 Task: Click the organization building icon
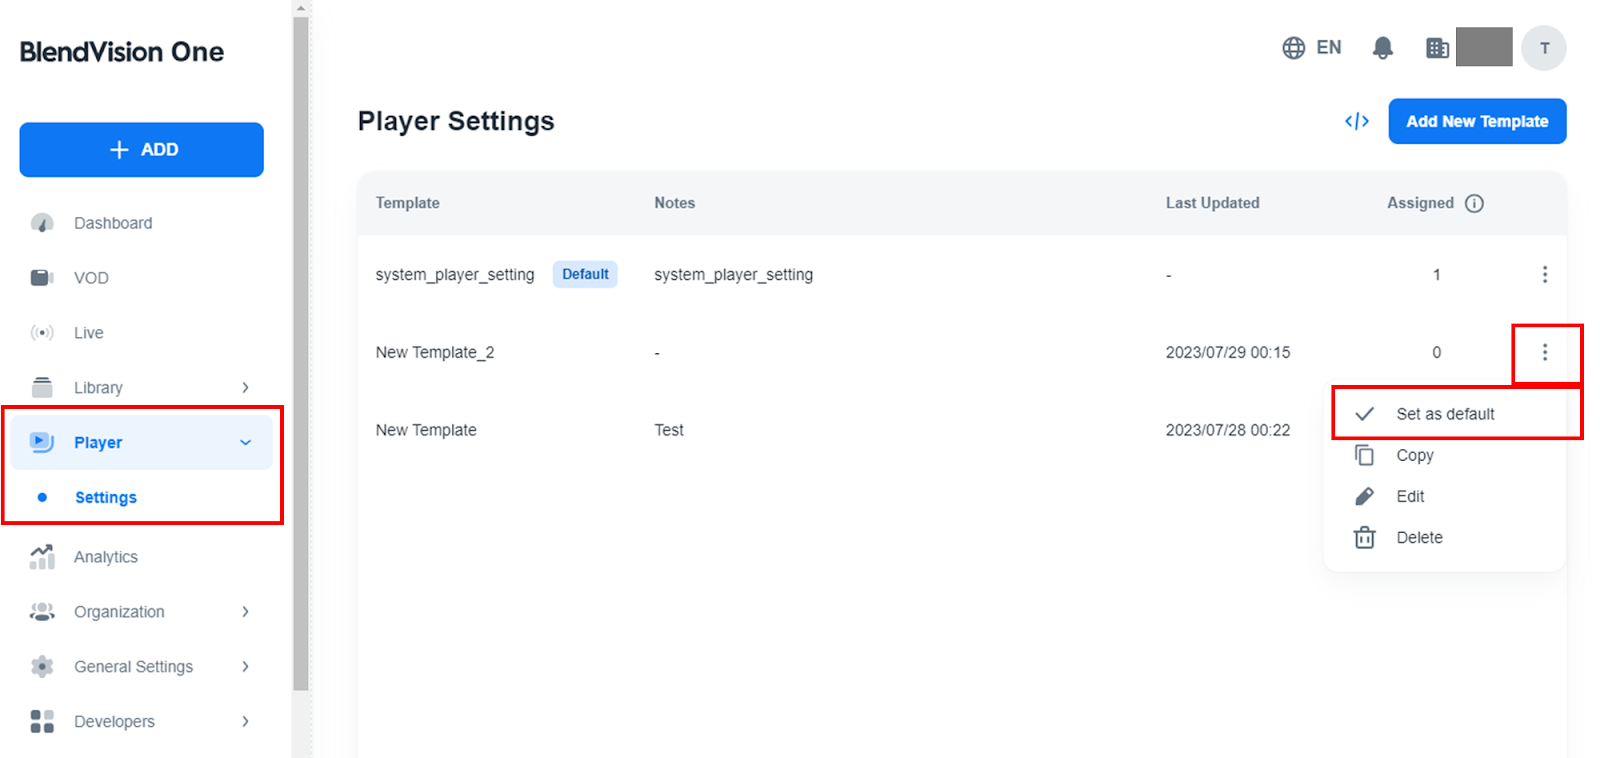tap(1437, 48)
